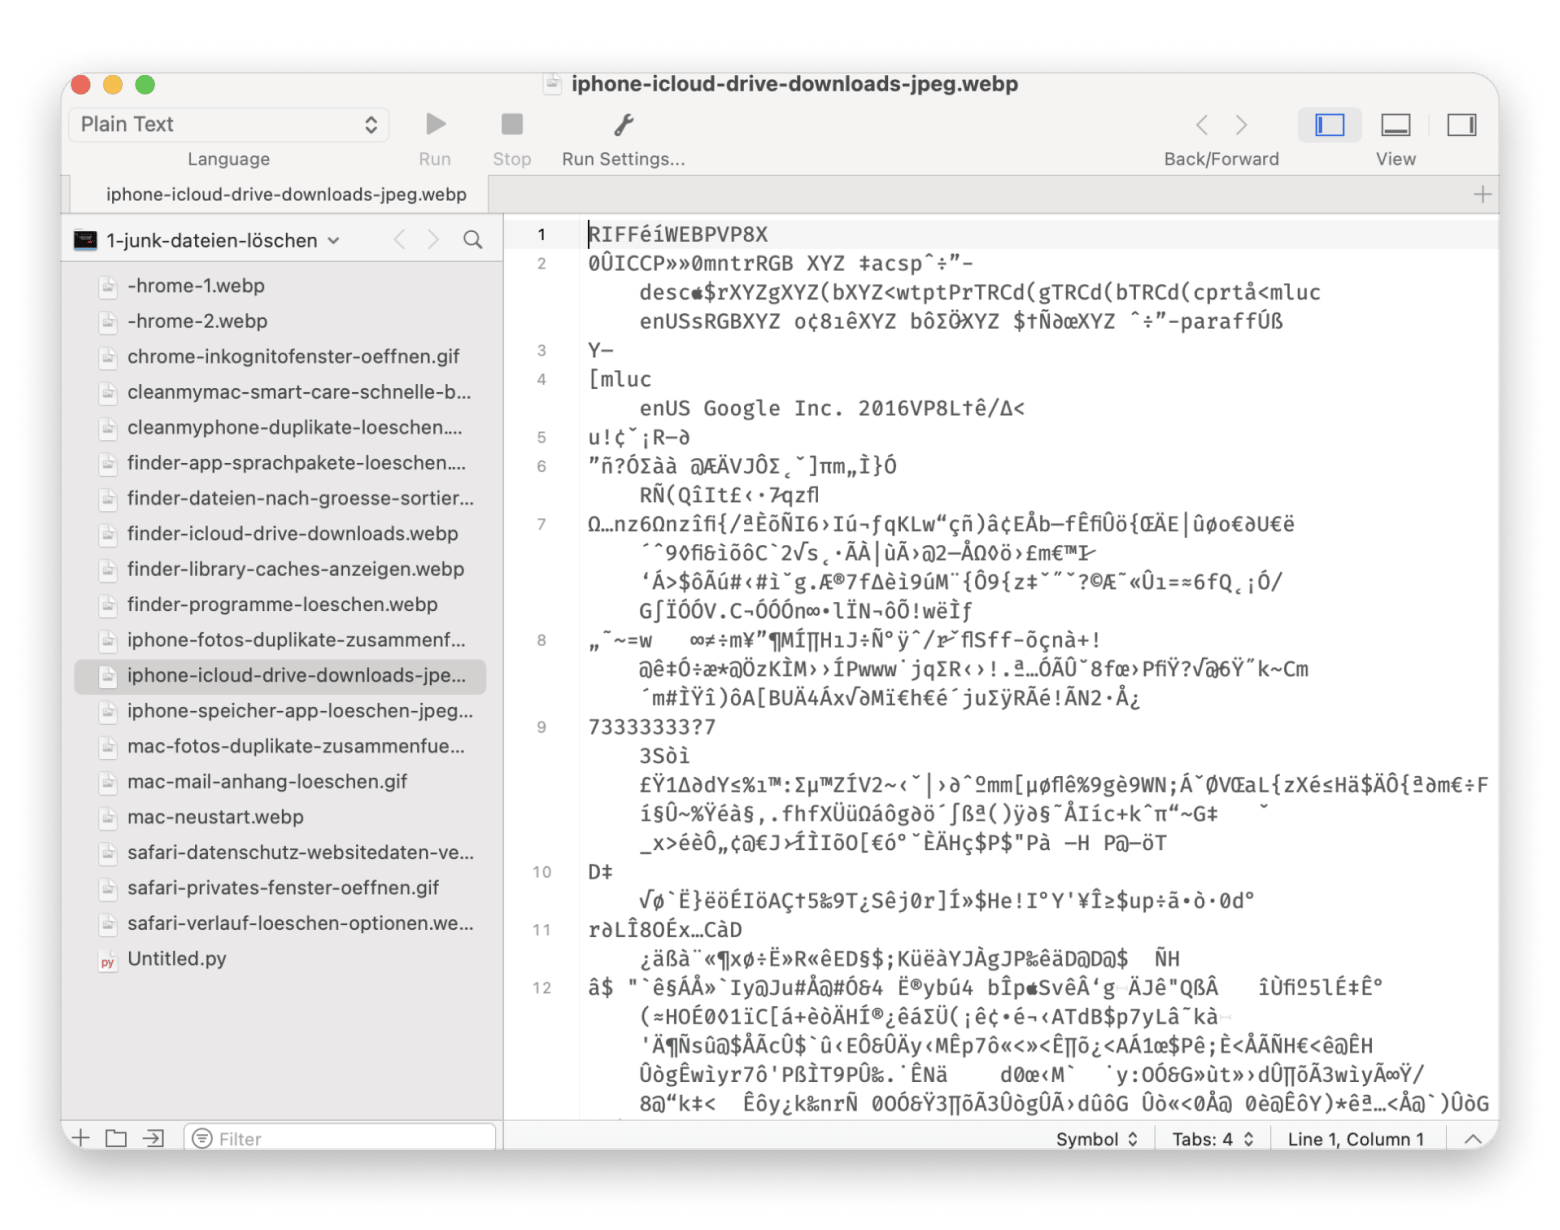Click the sidebar previous arrow

400,240
